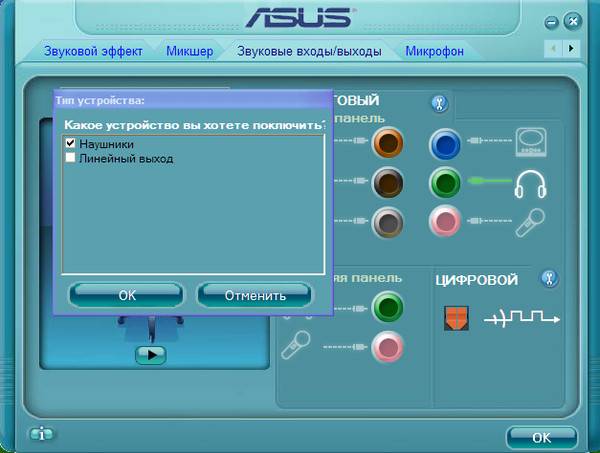Click the black rear speaker jack
Image resolution: width=600 pixels, height=453 pixels.
[x=388, y=183]
